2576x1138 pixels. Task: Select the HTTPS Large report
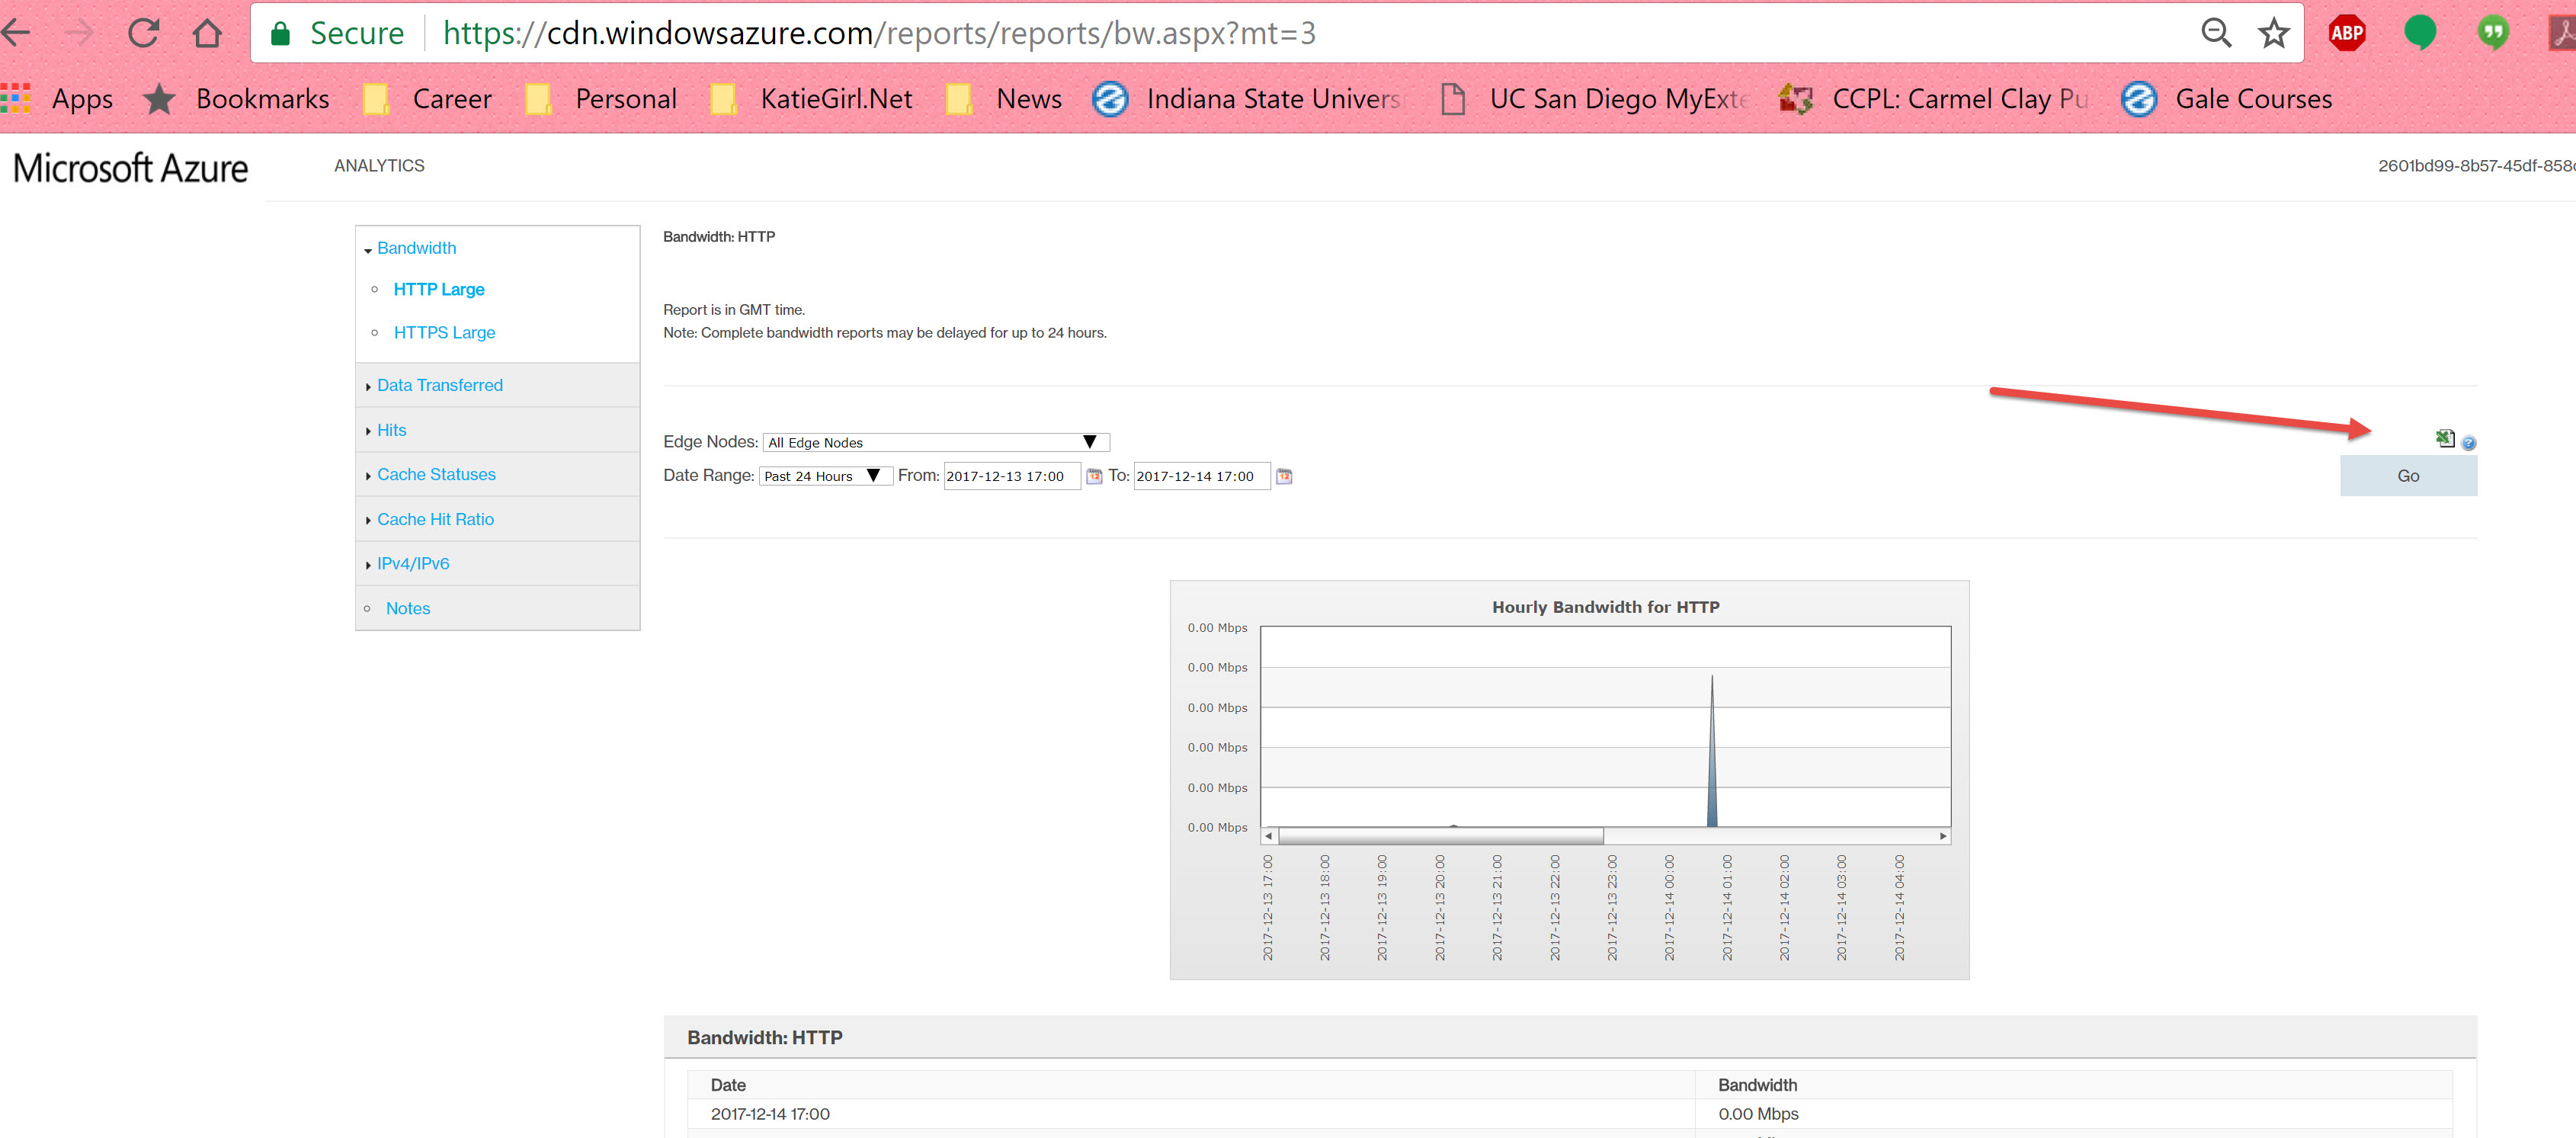click(x=444, y=332)
